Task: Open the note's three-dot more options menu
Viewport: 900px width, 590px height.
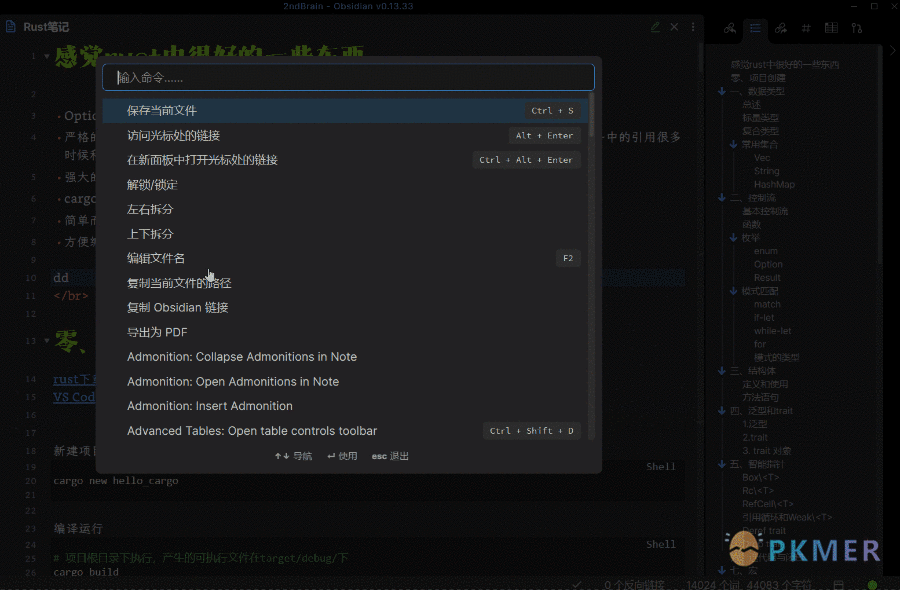Action: pyautogui.click(x=693, y=27)
